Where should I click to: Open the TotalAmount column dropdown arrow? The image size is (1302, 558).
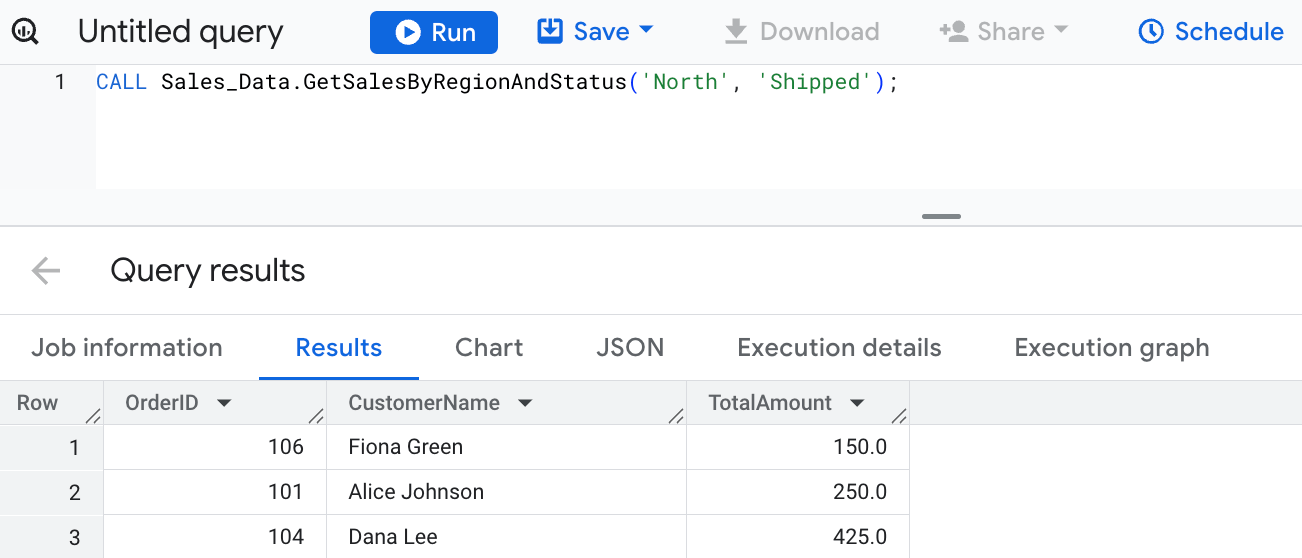(x=857, y=404)
